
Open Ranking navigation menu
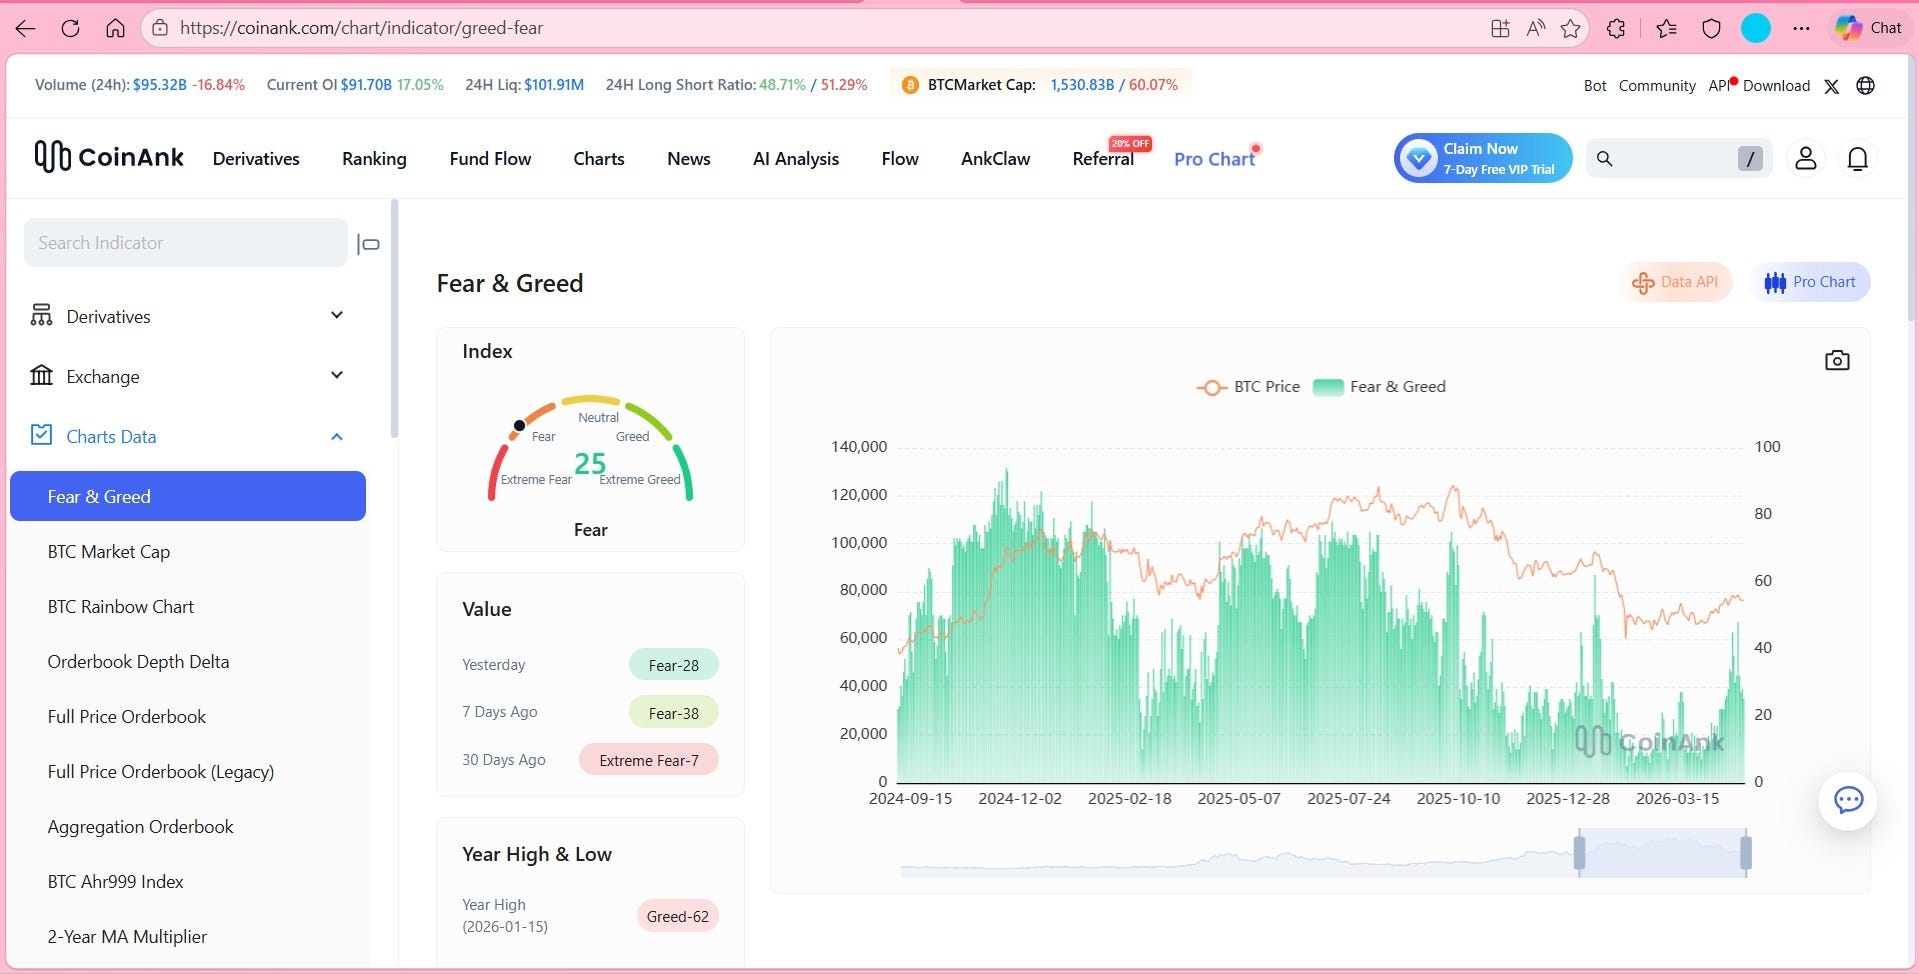374,159
